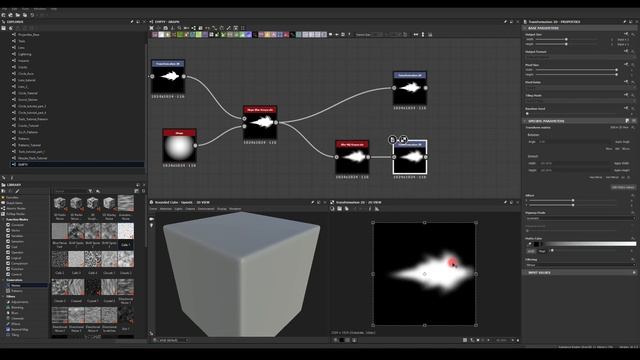640x360 pixels.
Task: Select Atomic Nodes in Library
Action: (15, 208)
